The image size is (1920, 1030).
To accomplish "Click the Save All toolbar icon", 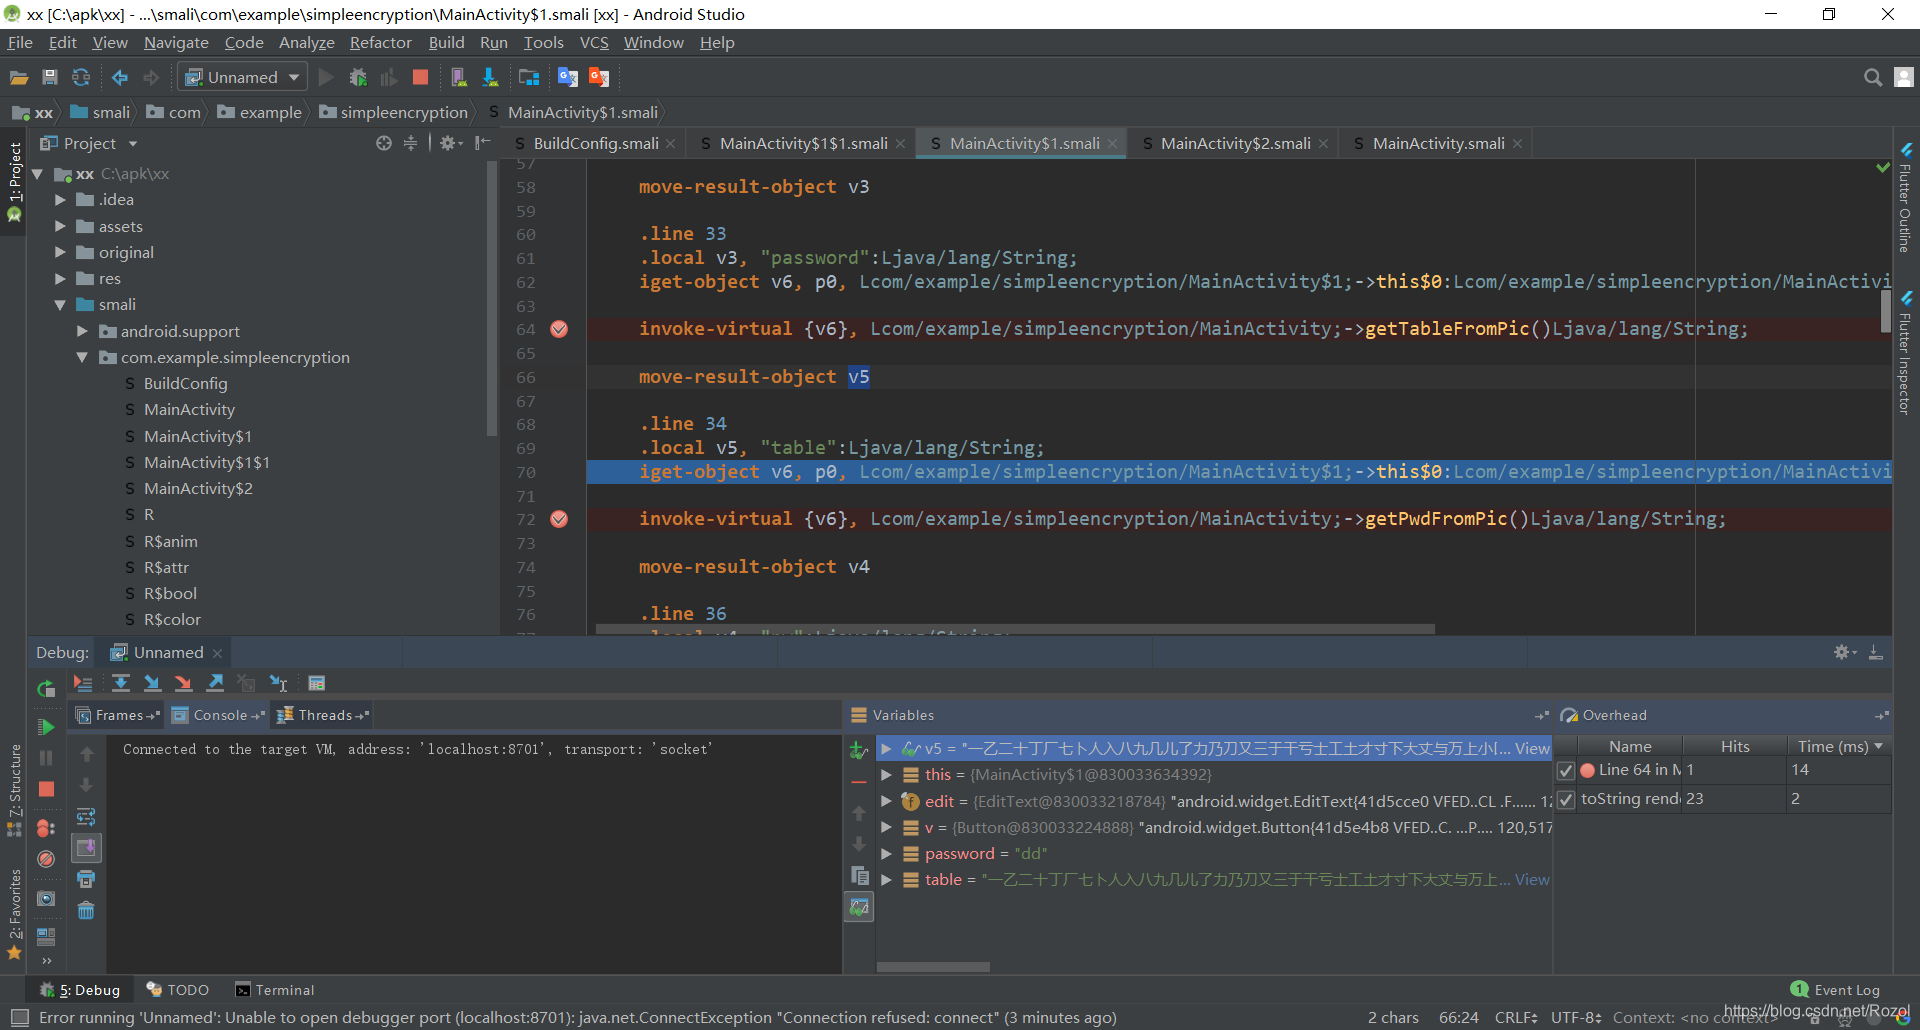I will [x=50, y=77].
